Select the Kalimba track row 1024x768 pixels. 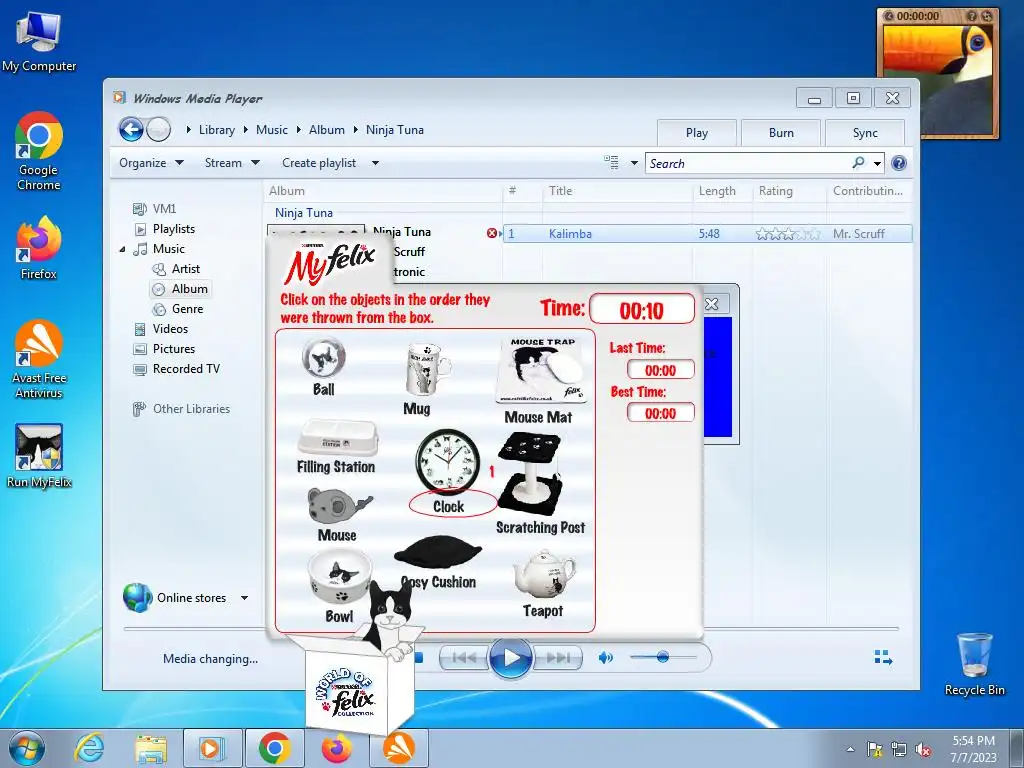707,233
